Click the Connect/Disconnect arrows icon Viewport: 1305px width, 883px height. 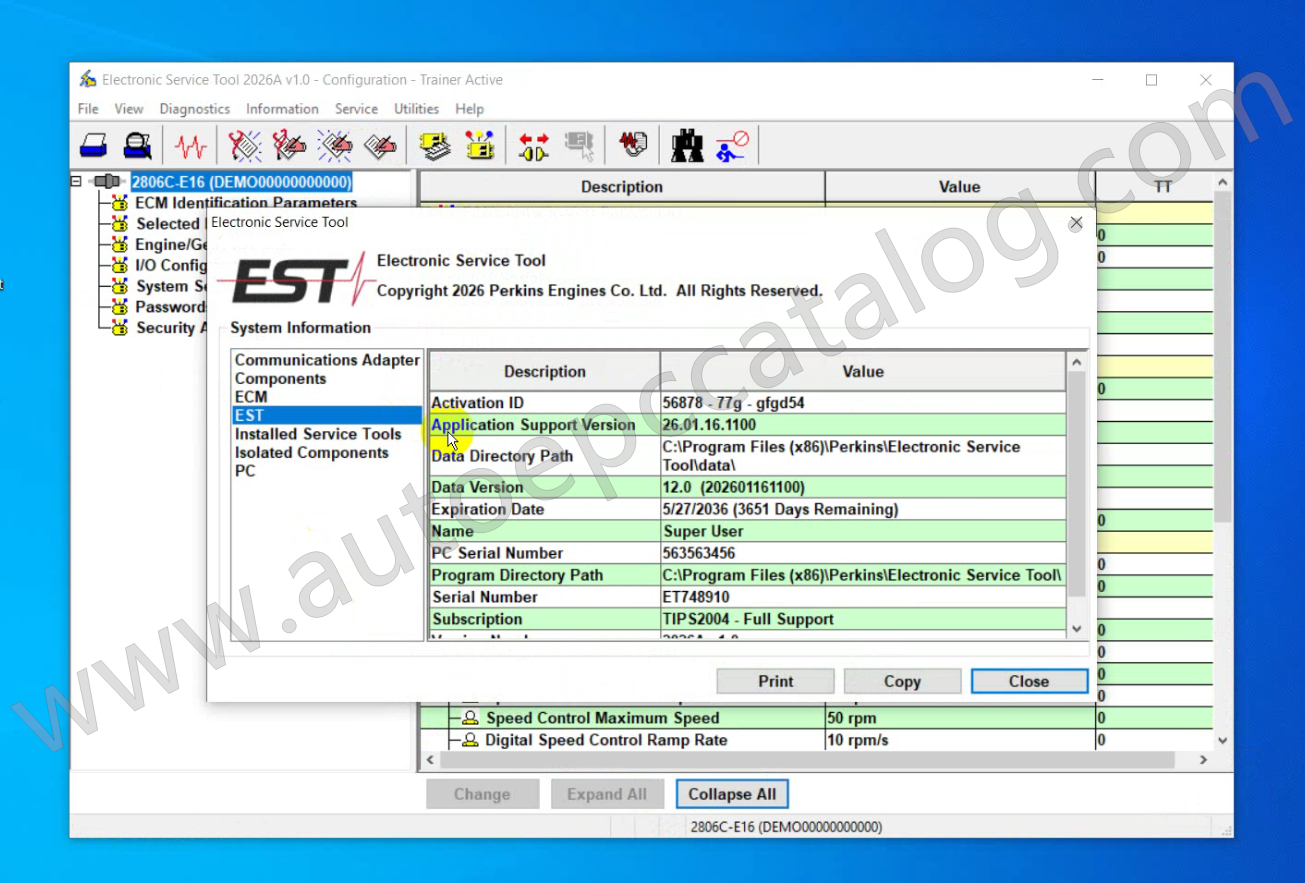point(534,146)
